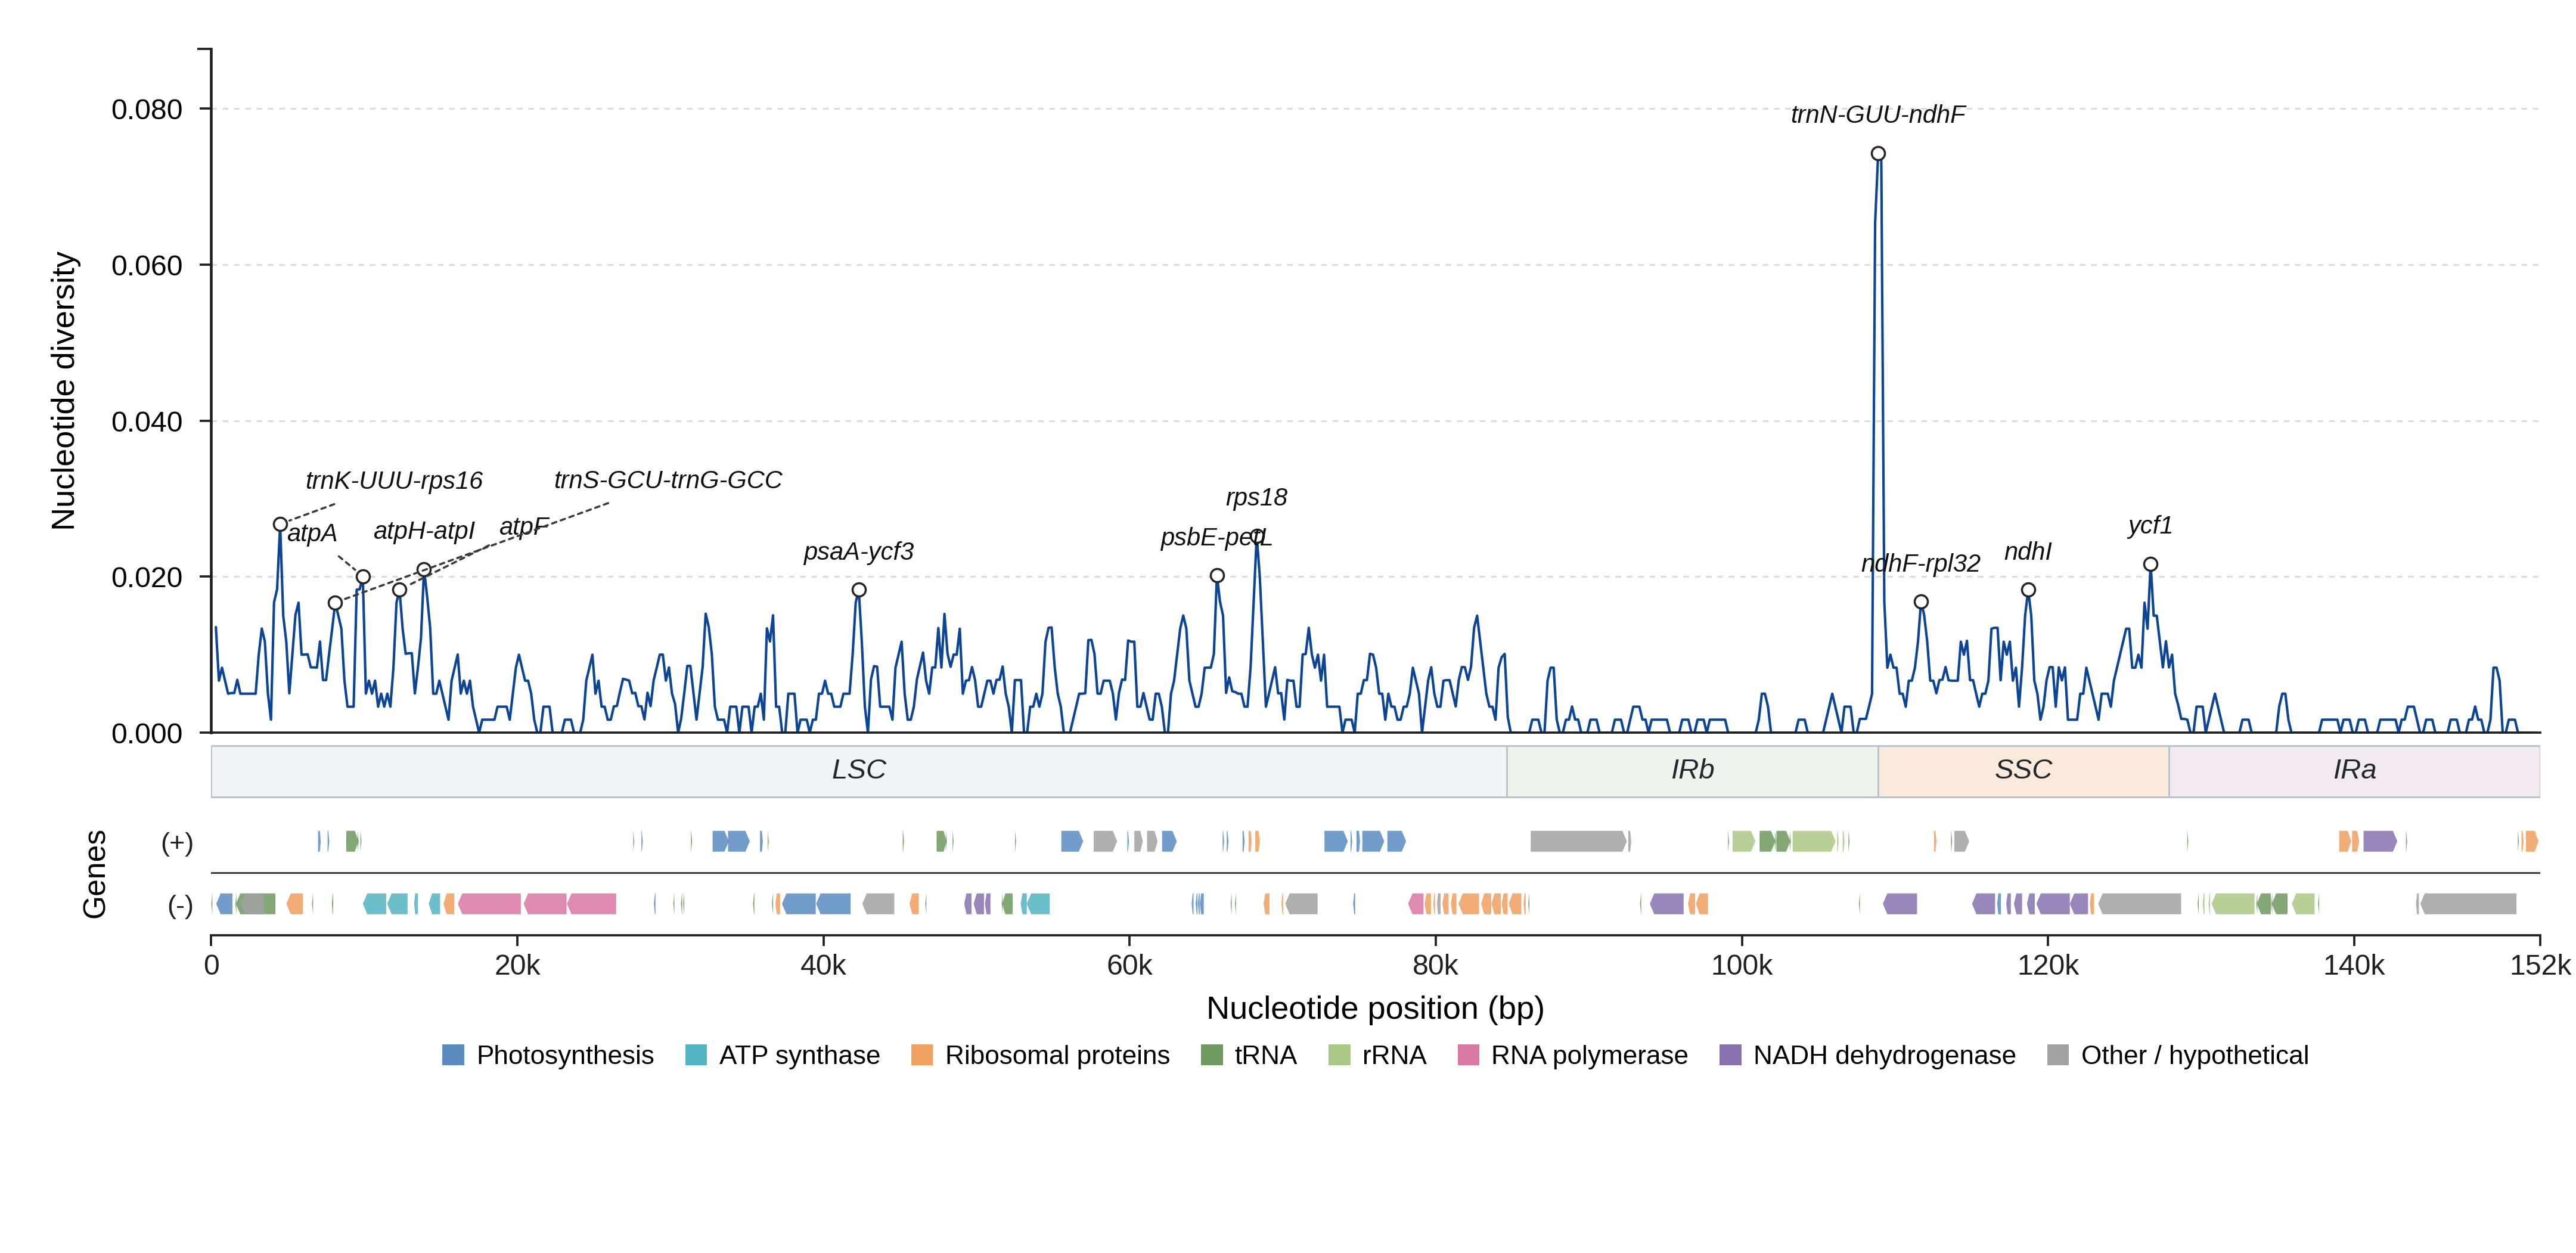
Task: Click the atpH-atpI annotation label
Action: click(424, 531)
